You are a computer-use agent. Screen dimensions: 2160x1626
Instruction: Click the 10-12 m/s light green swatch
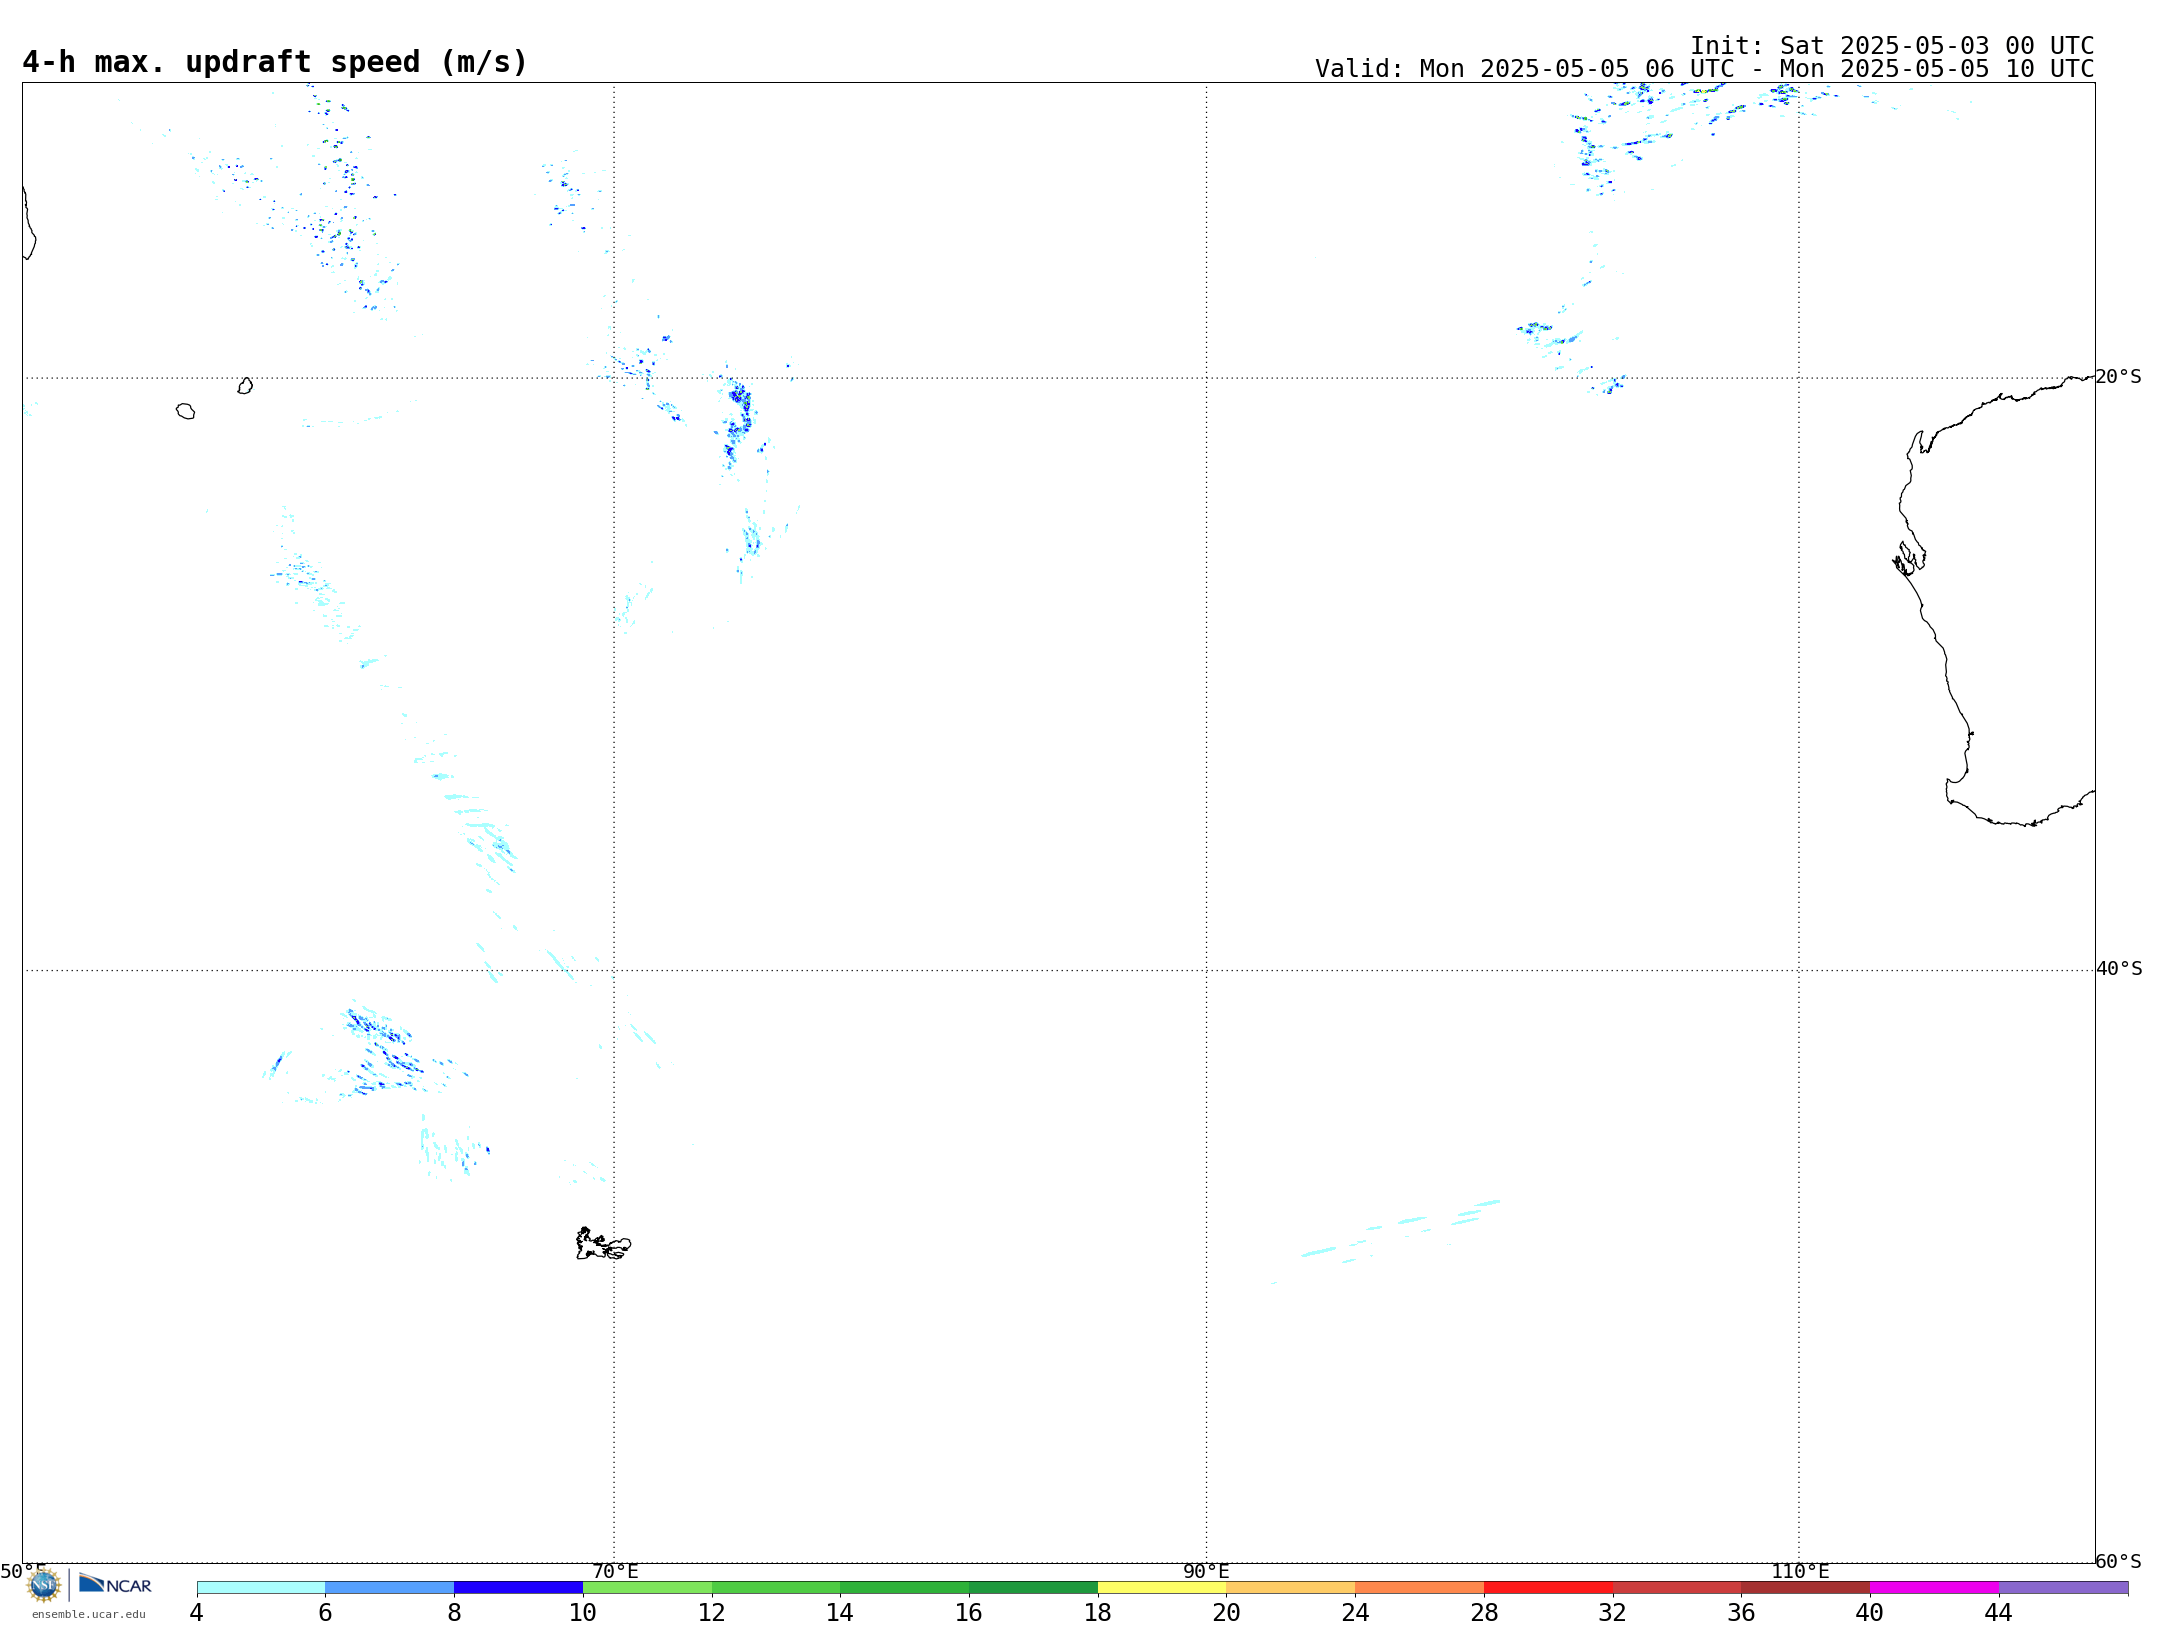pyautogui.click(x=647, y=1588)
